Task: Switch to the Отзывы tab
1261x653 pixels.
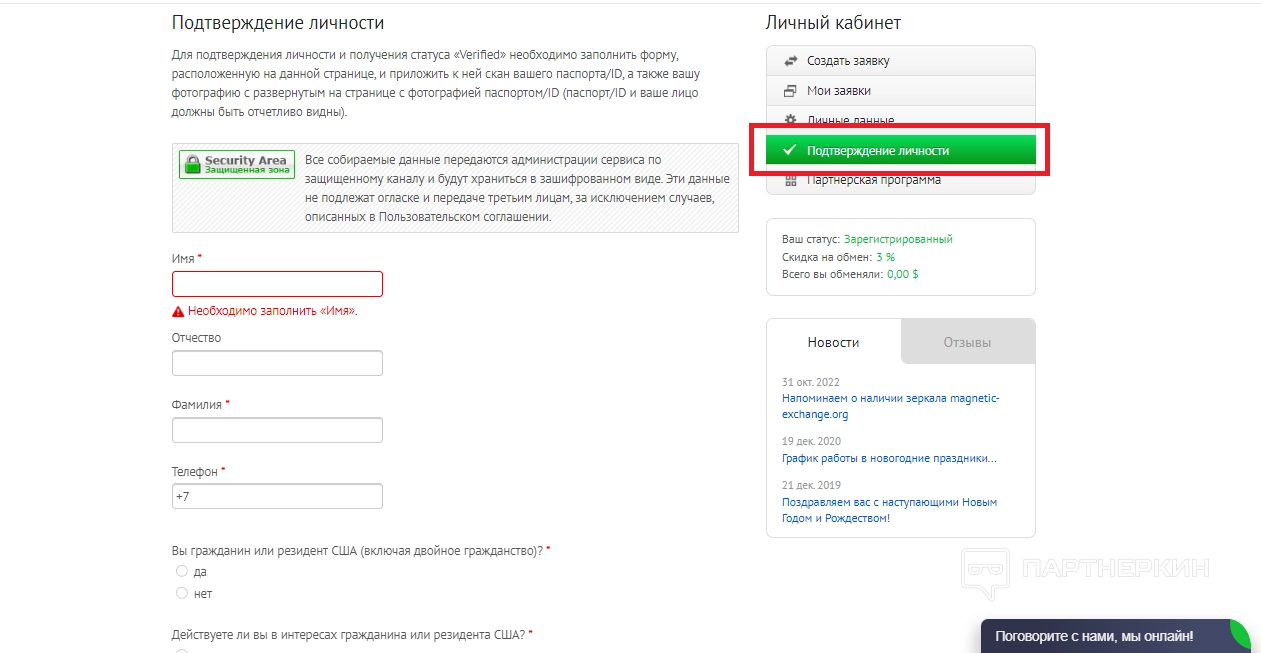Action: pyautogui.click(x=967, y=342)
